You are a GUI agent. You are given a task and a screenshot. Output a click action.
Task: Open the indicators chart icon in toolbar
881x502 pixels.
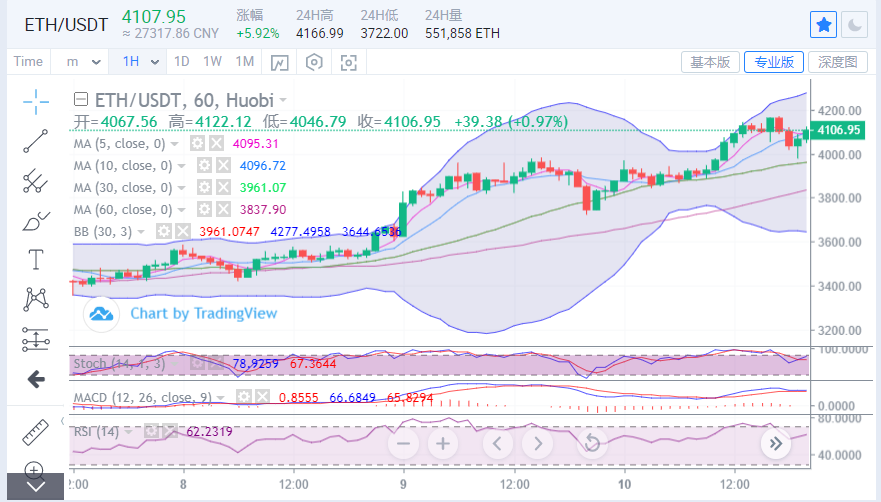click(279, 62)
